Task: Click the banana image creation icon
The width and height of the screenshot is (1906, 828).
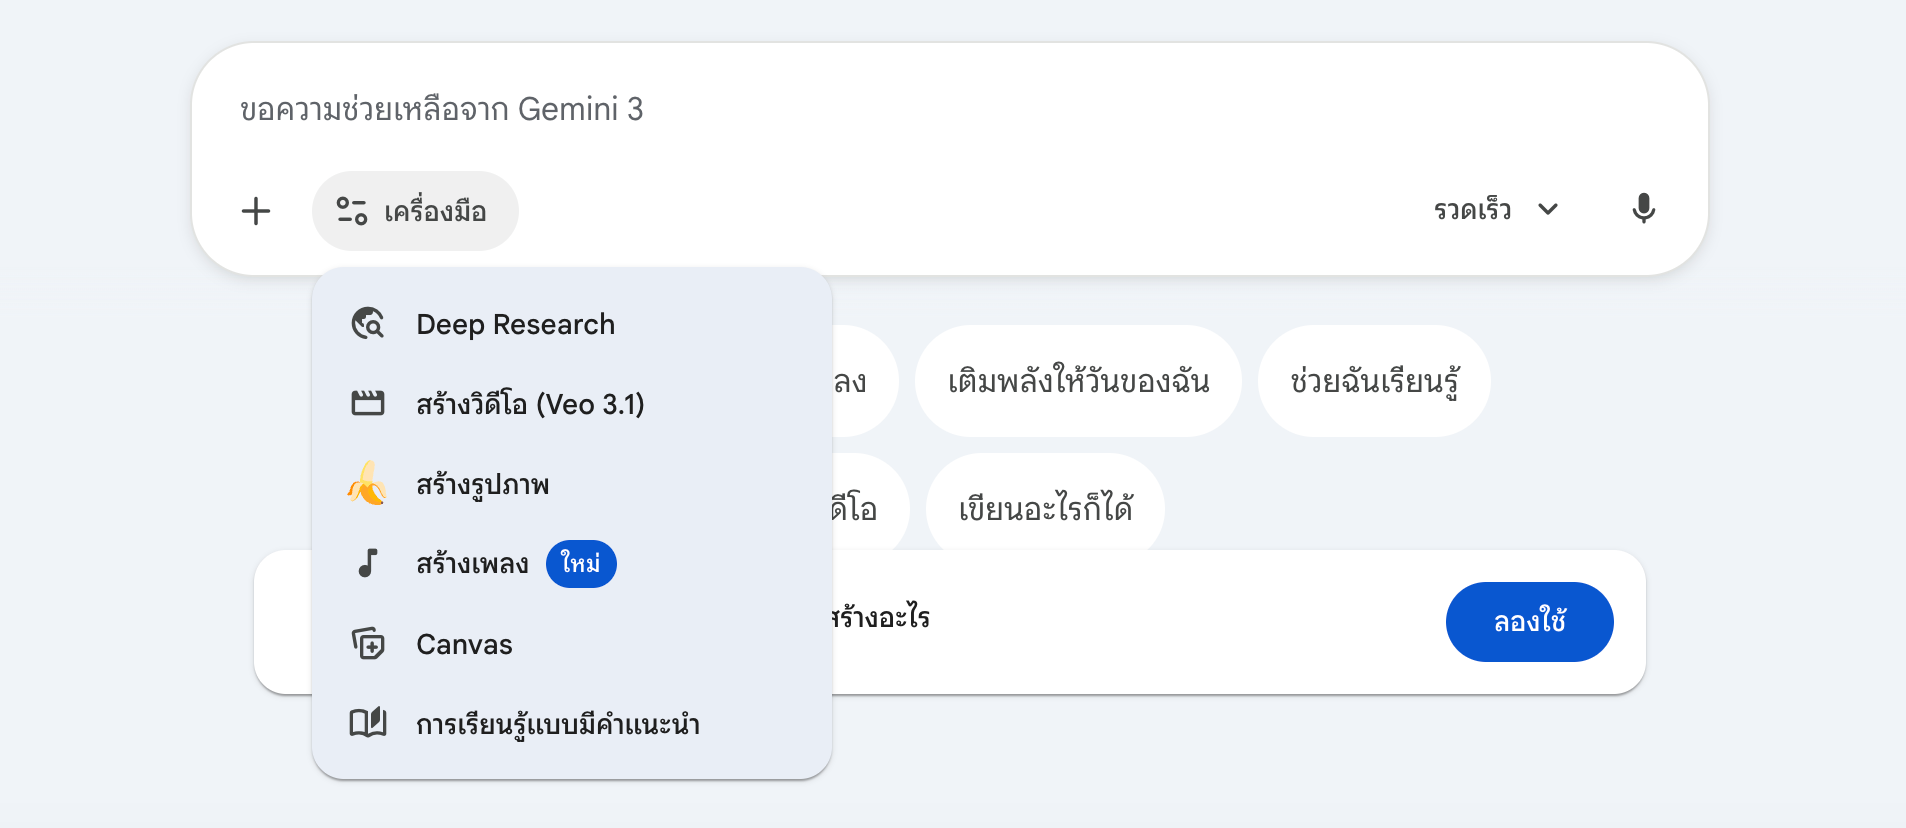Action: pos(368,484)
